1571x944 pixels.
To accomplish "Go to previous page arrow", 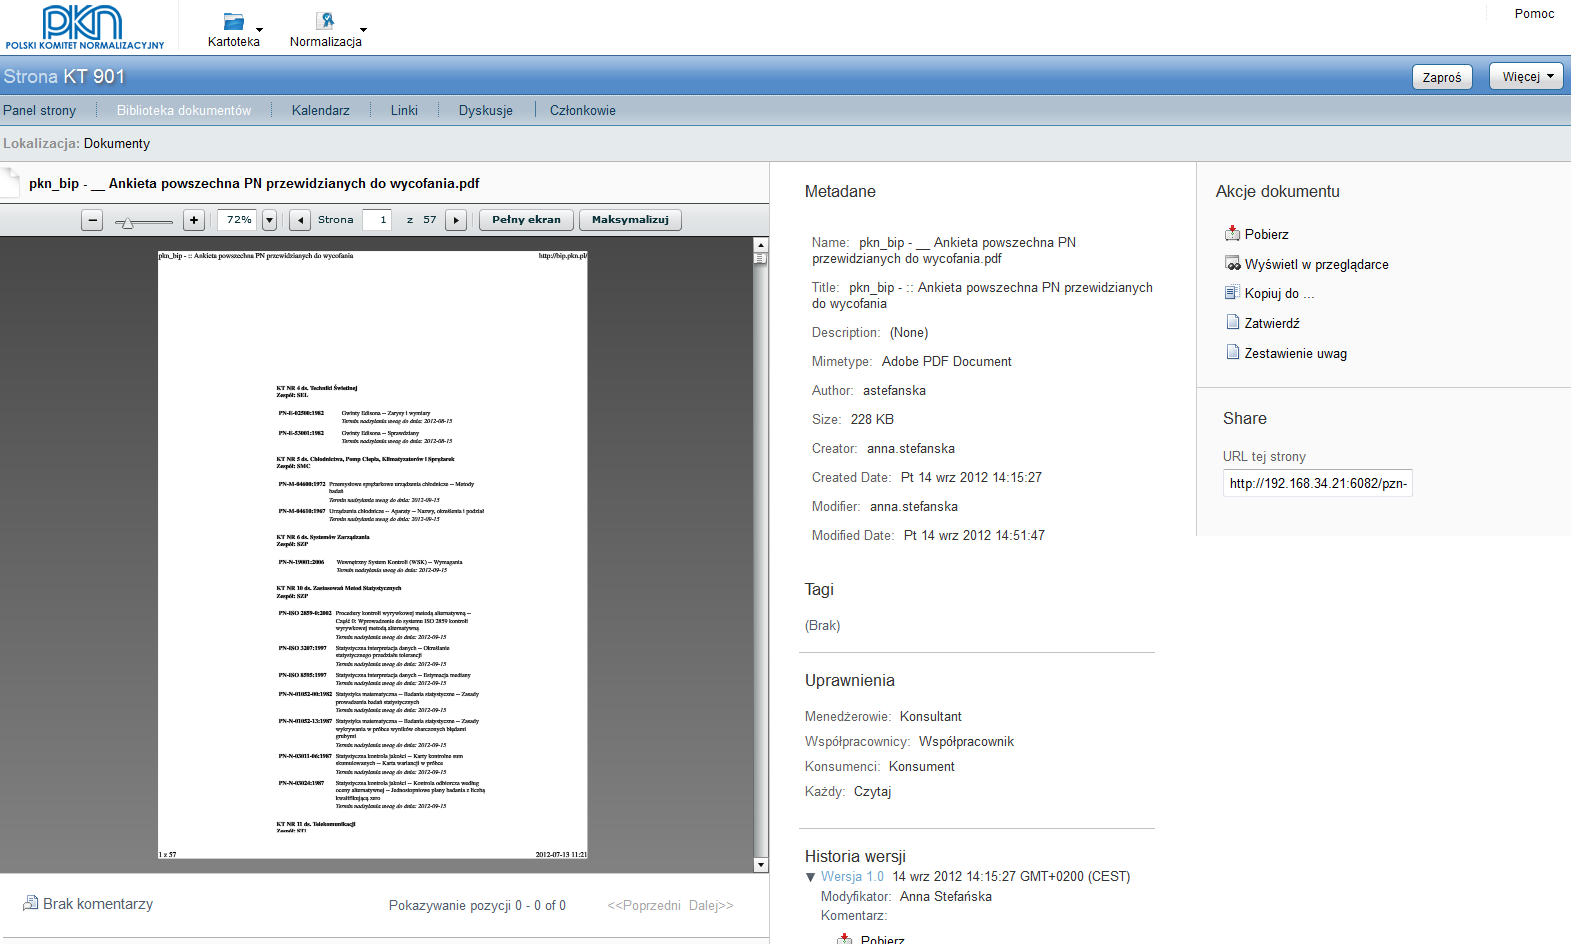I will pyautogui.click(x=300, y=220).
